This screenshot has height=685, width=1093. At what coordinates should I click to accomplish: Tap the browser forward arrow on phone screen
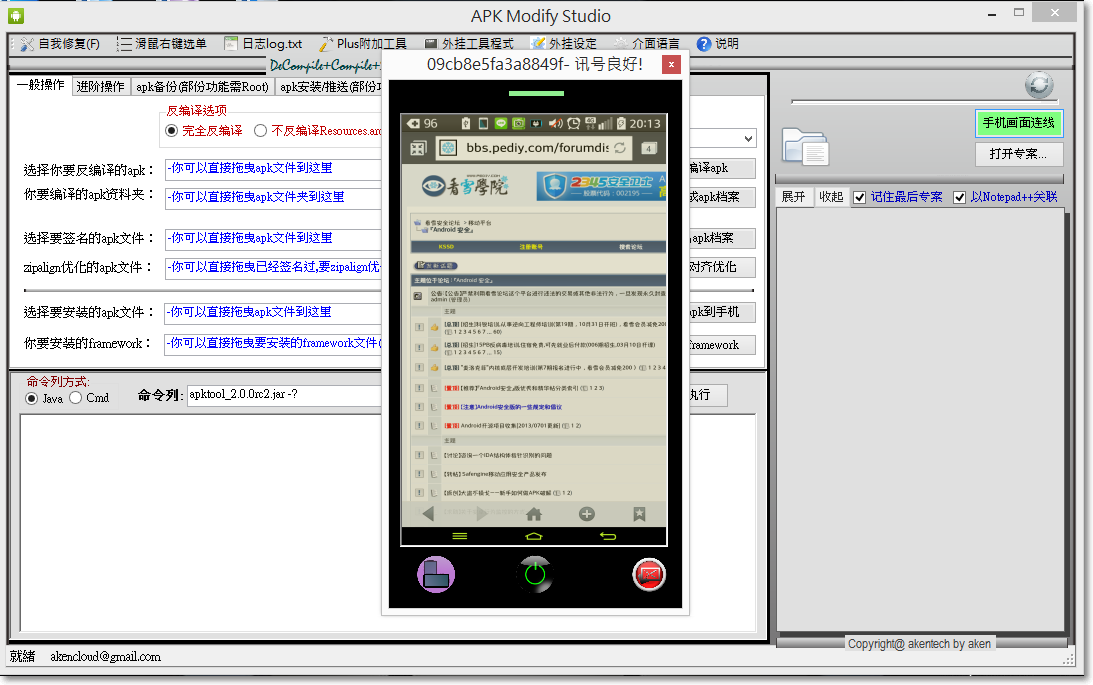coord(481,514)
